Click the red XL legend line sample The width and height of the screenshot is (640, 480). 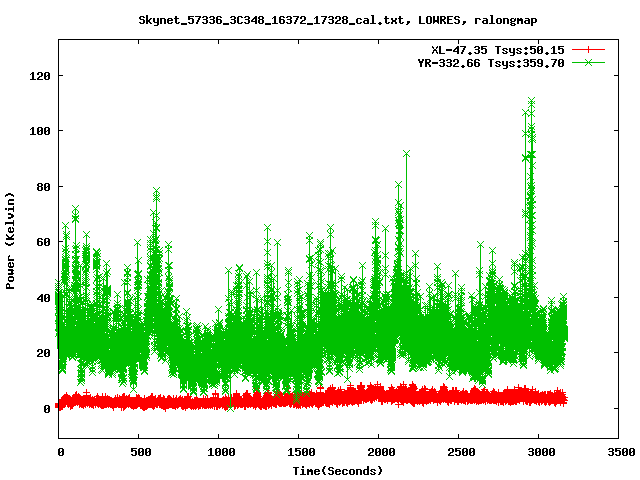click(588, 50)
